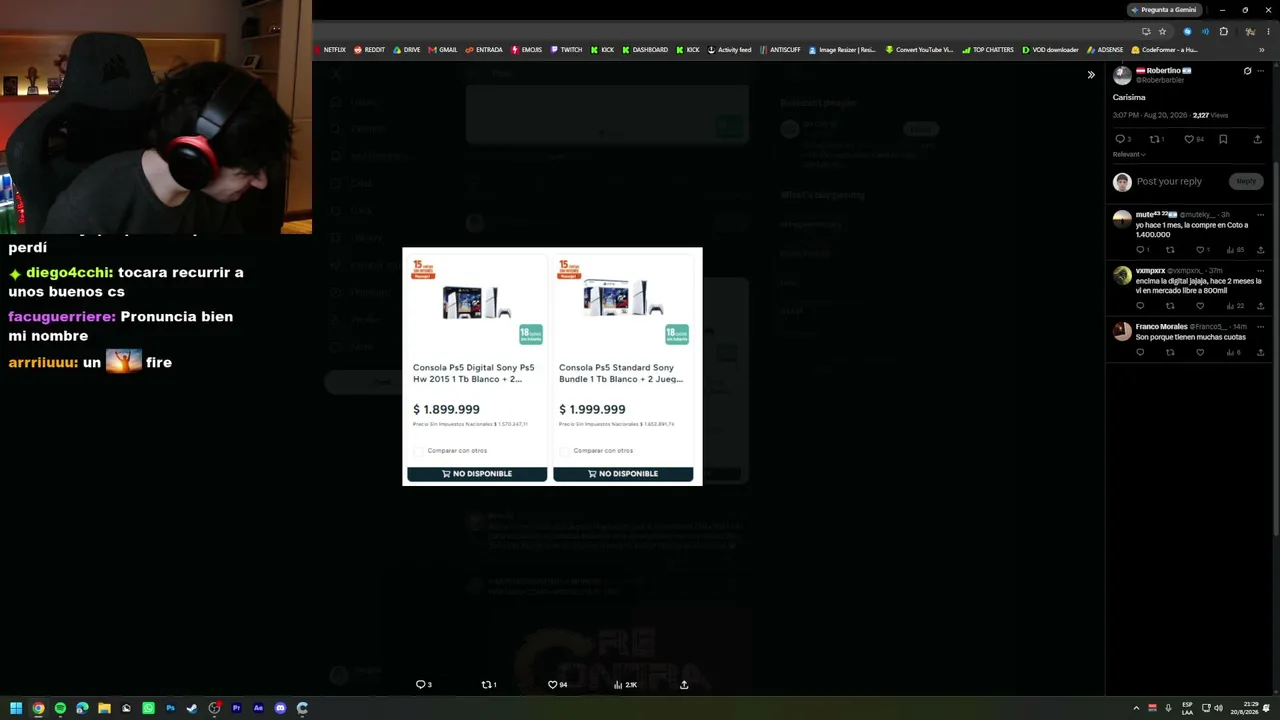Open more options on mute's reply
Viewport: 1280px width, 720px height.
1260,214
